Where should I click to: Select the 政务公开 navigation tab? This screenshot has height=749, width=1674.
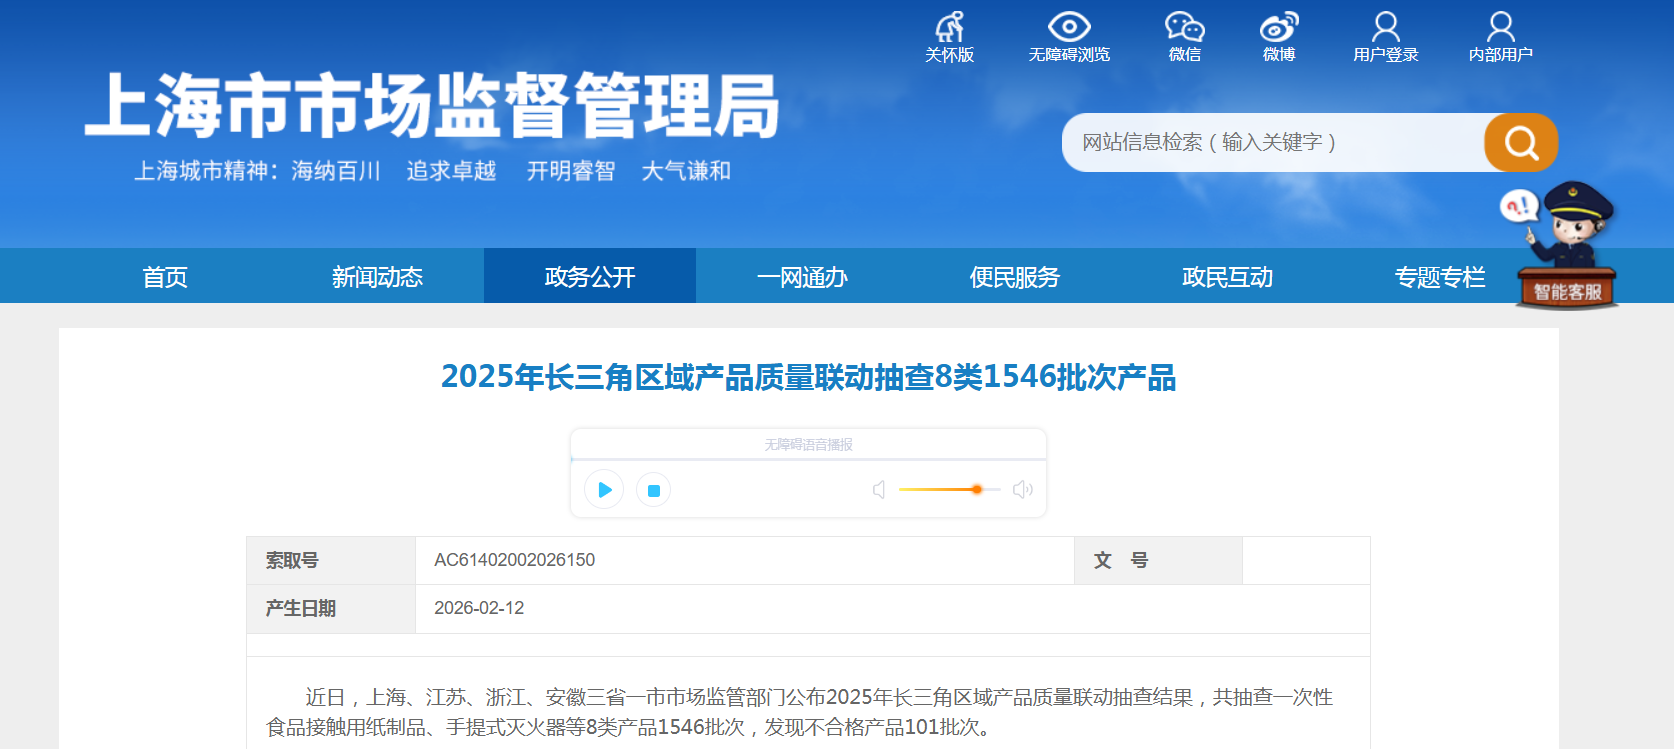tap(590, 277)
